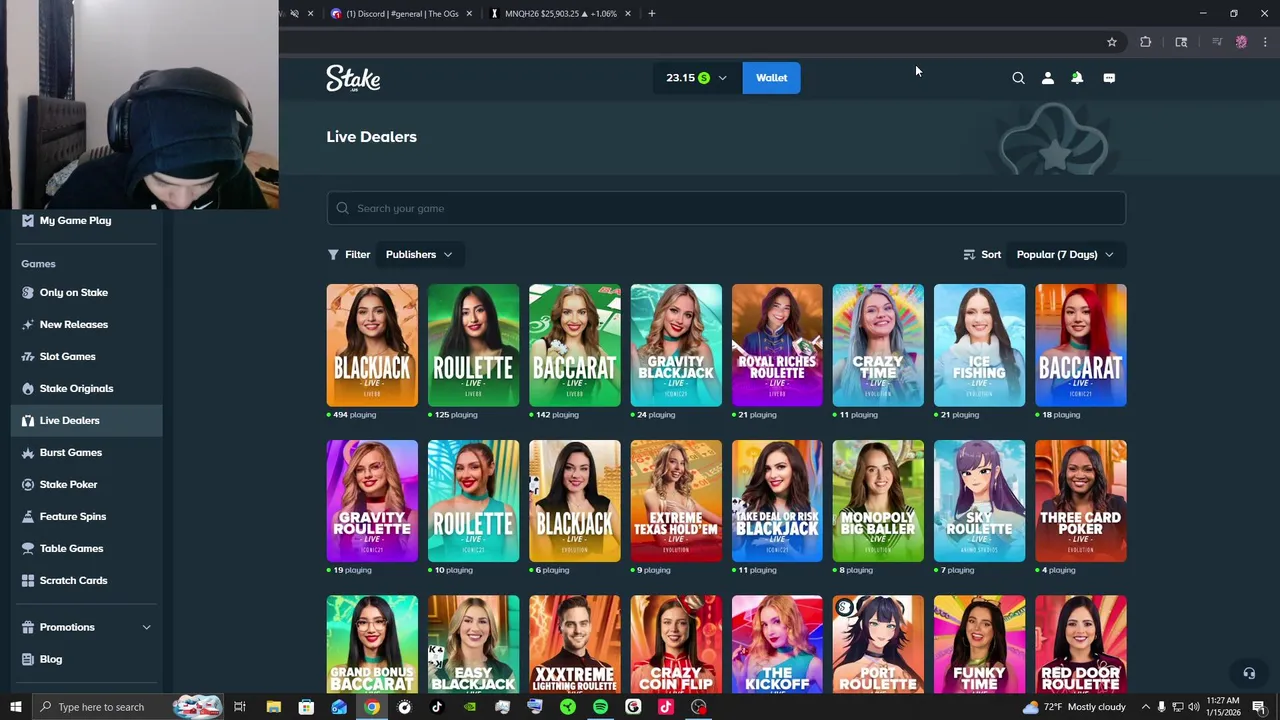Open Stake Poker in the sidebar
The height and width of the screenshot is (720, 1280).
(x=68, y=484)
